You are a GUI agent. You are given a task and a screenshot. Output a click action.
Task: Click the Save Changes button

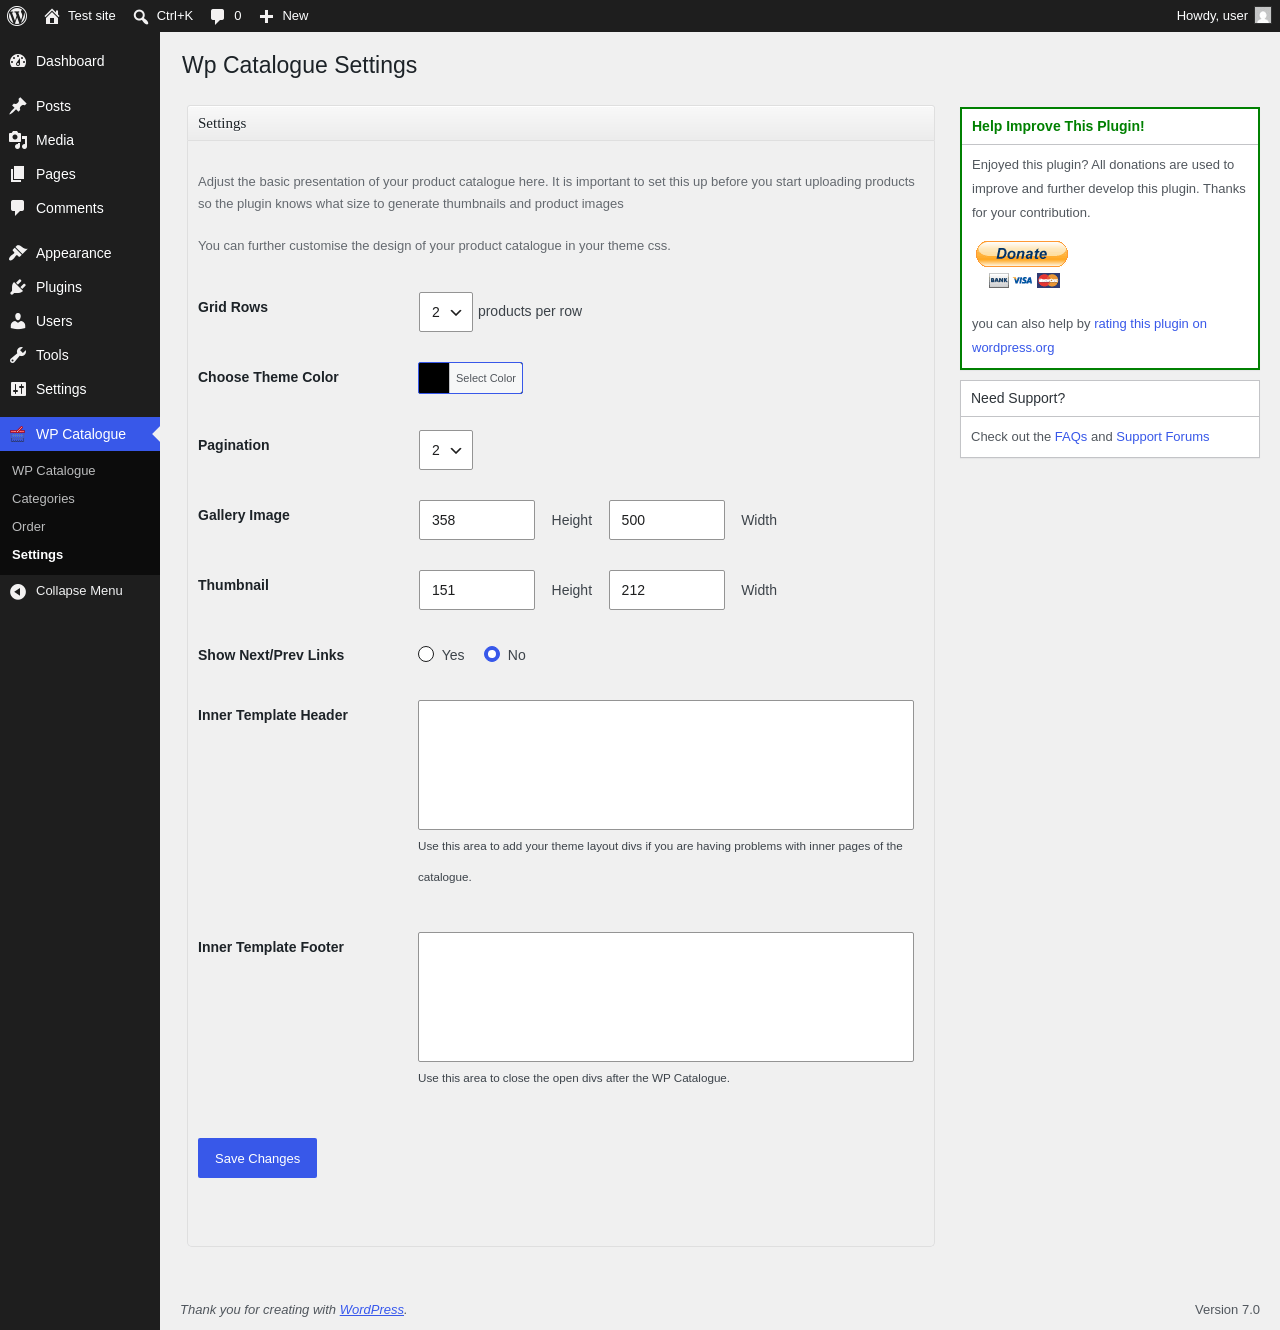coord(257,1158)
